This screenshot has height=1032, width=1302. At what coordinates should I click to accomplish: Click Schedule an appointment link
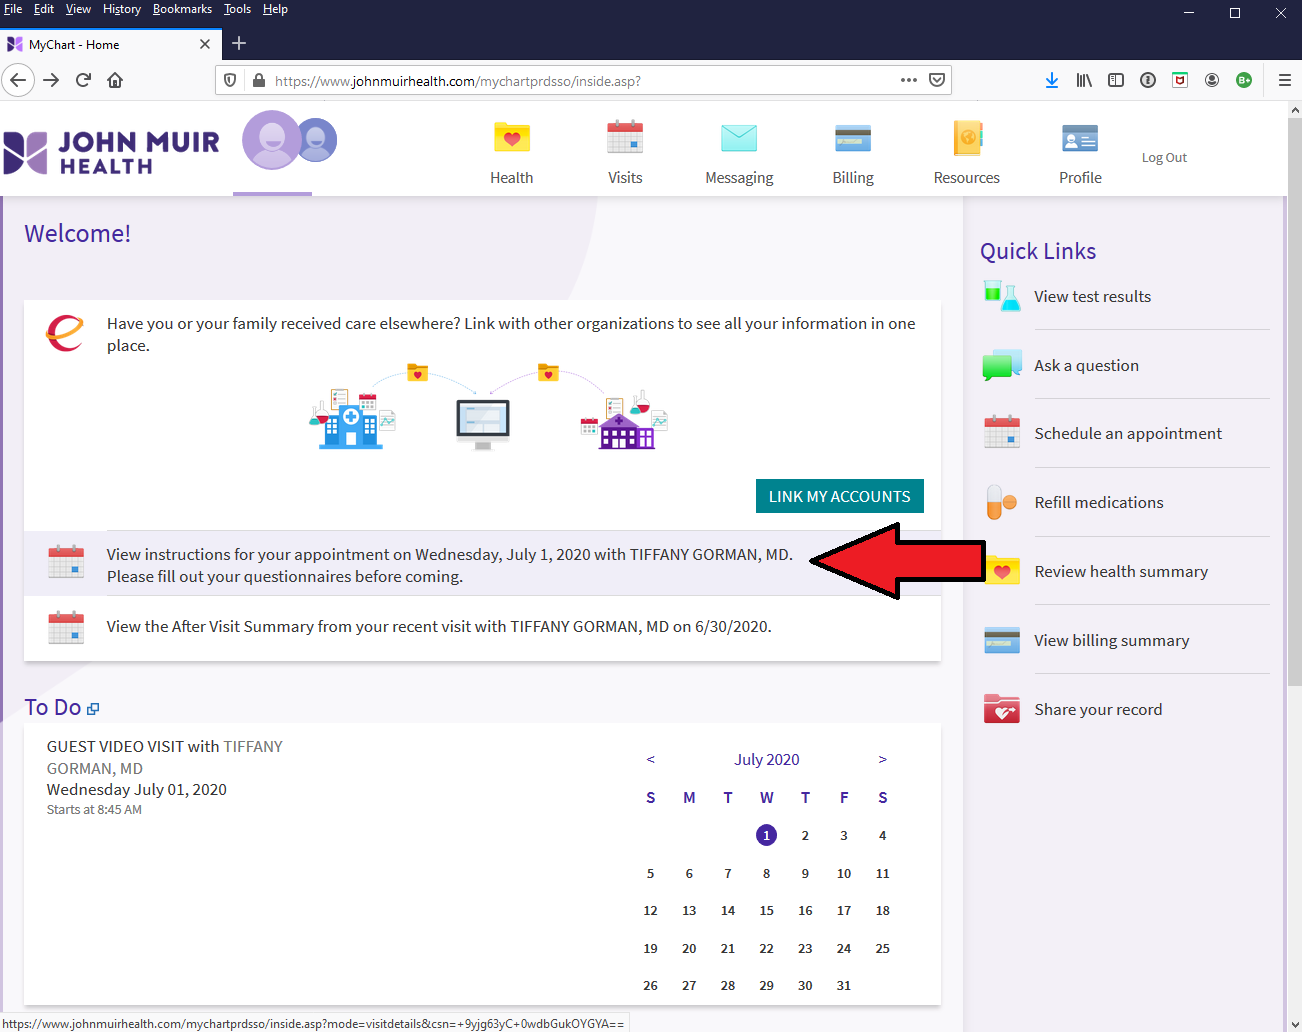coord(1128,433)
